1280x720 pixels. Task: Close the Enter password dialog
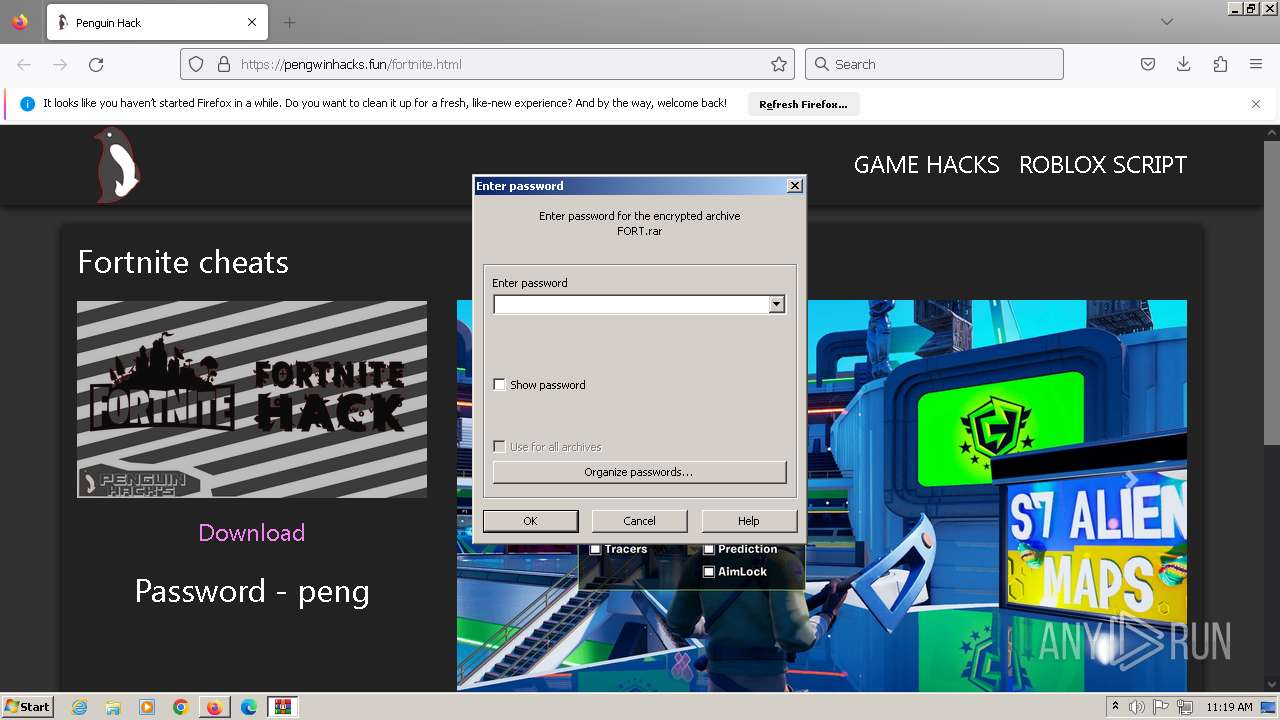795,186
